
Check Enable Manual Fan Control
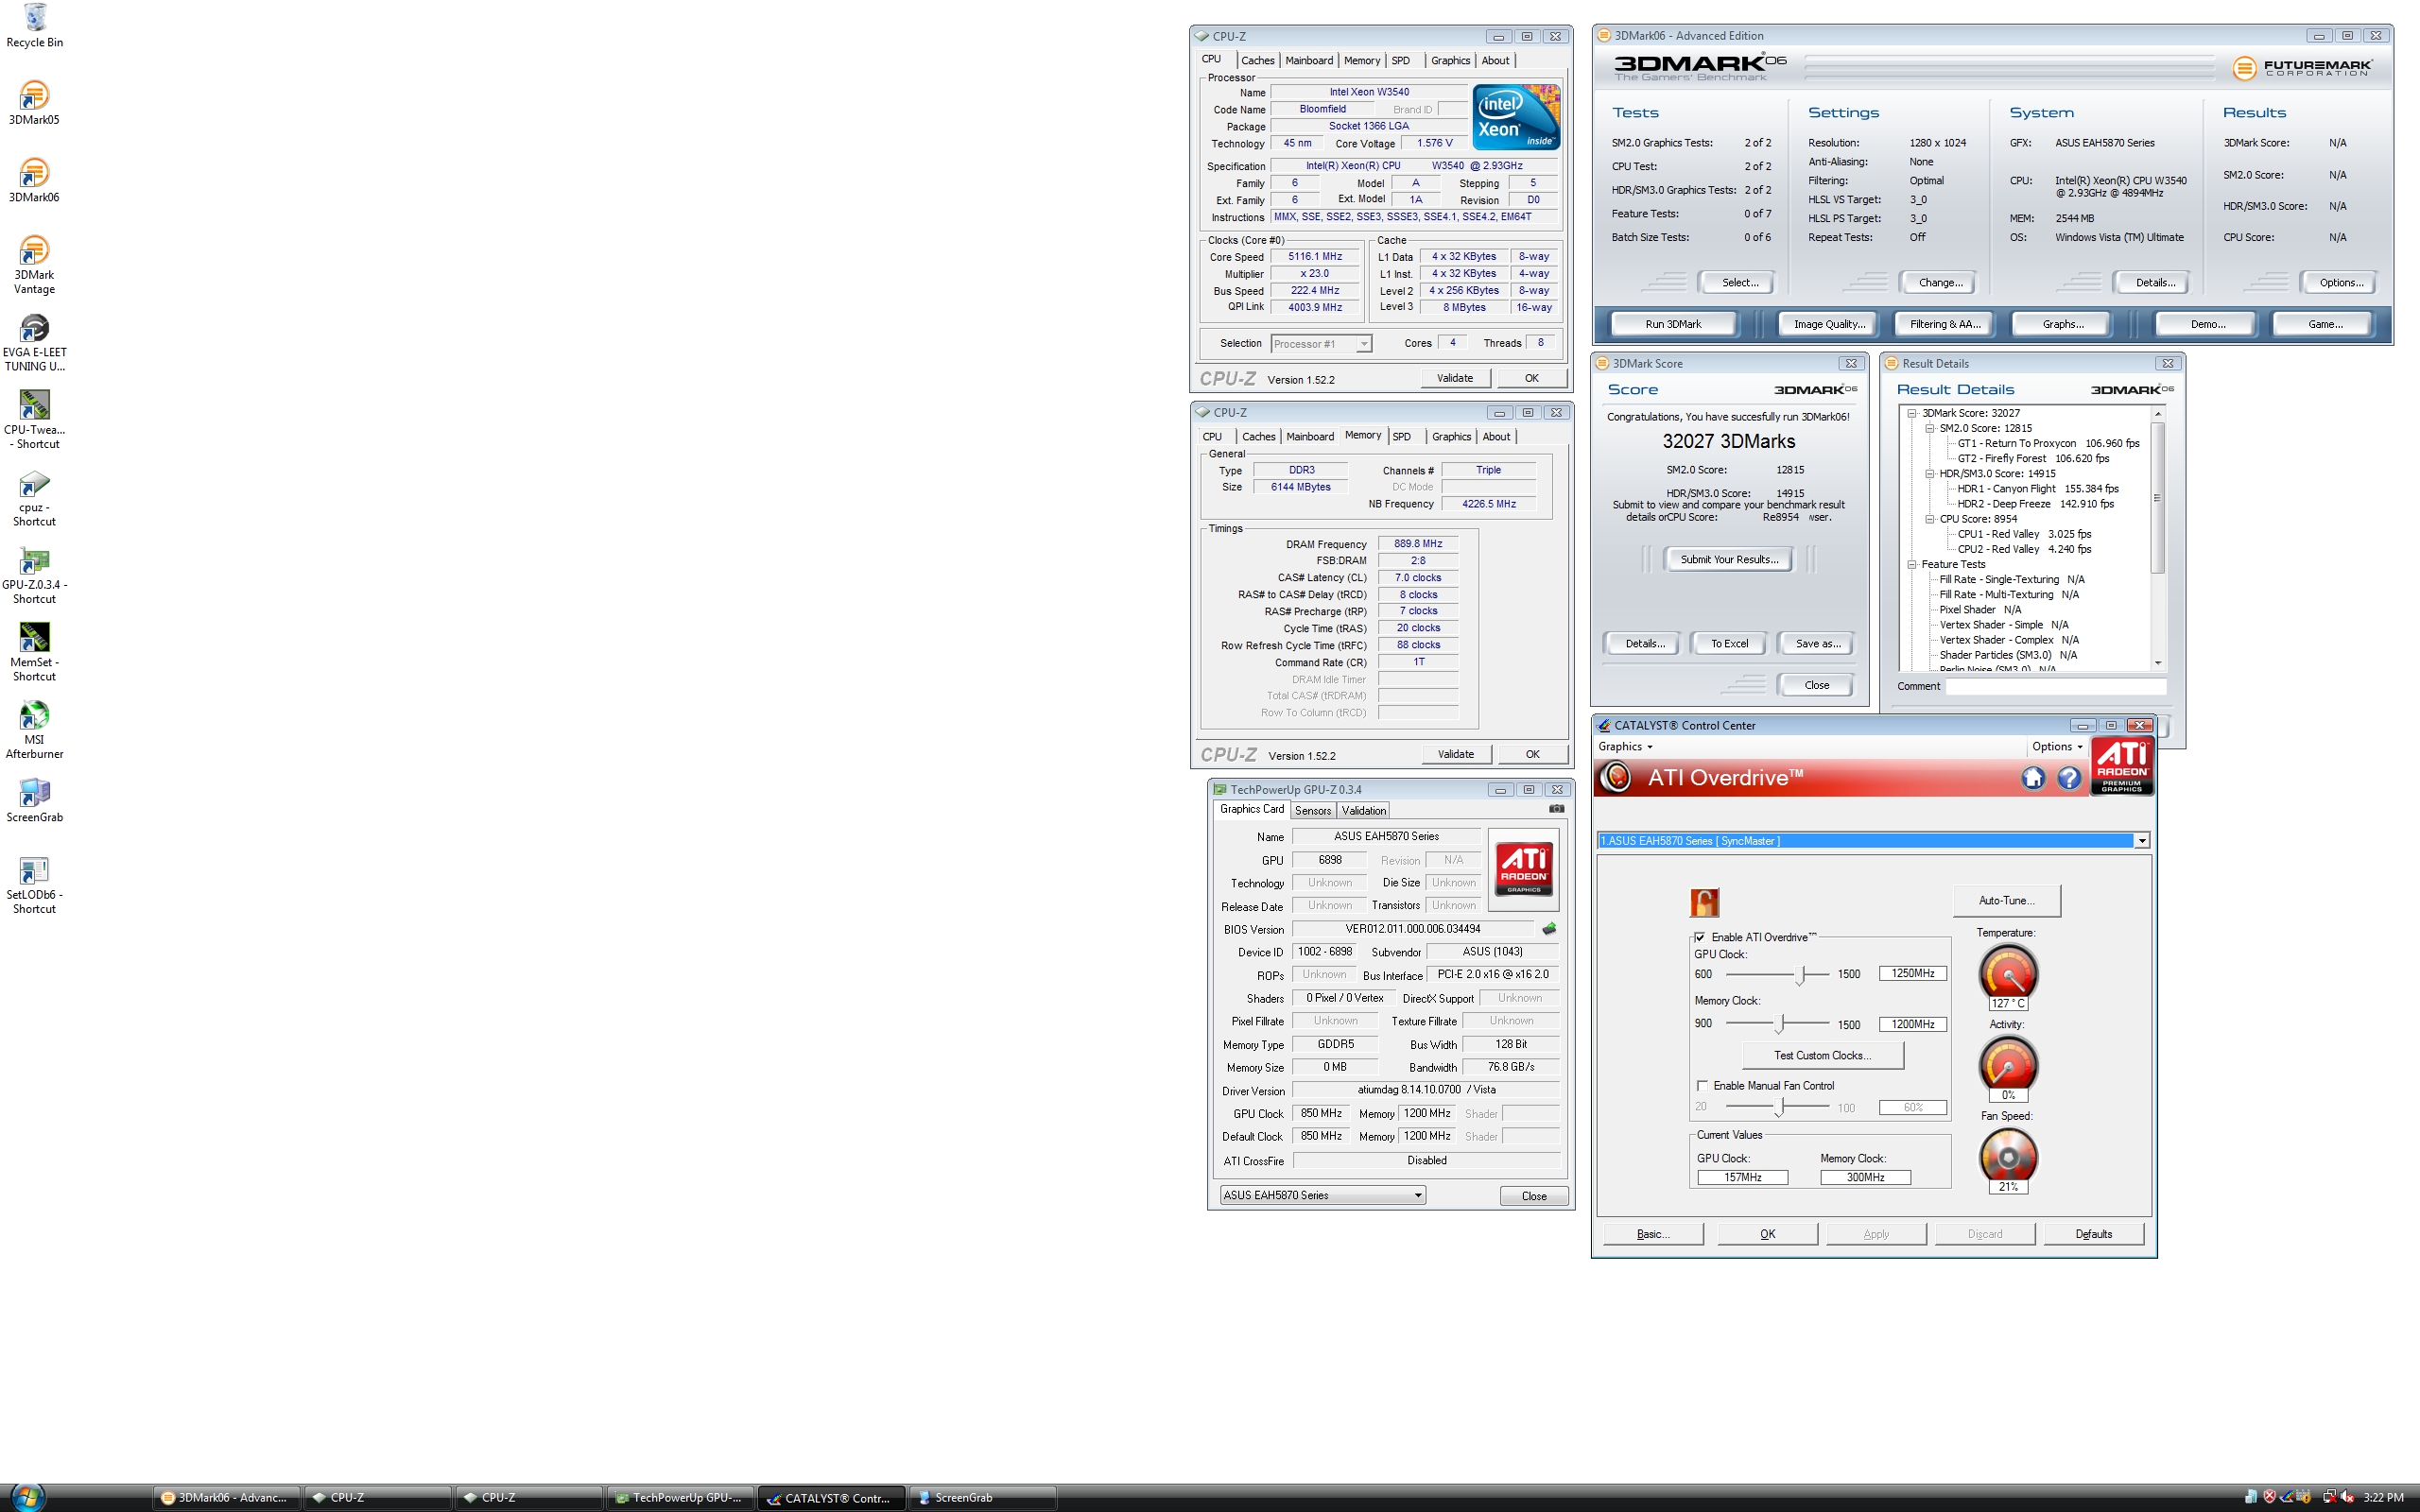point(1702,1086)
